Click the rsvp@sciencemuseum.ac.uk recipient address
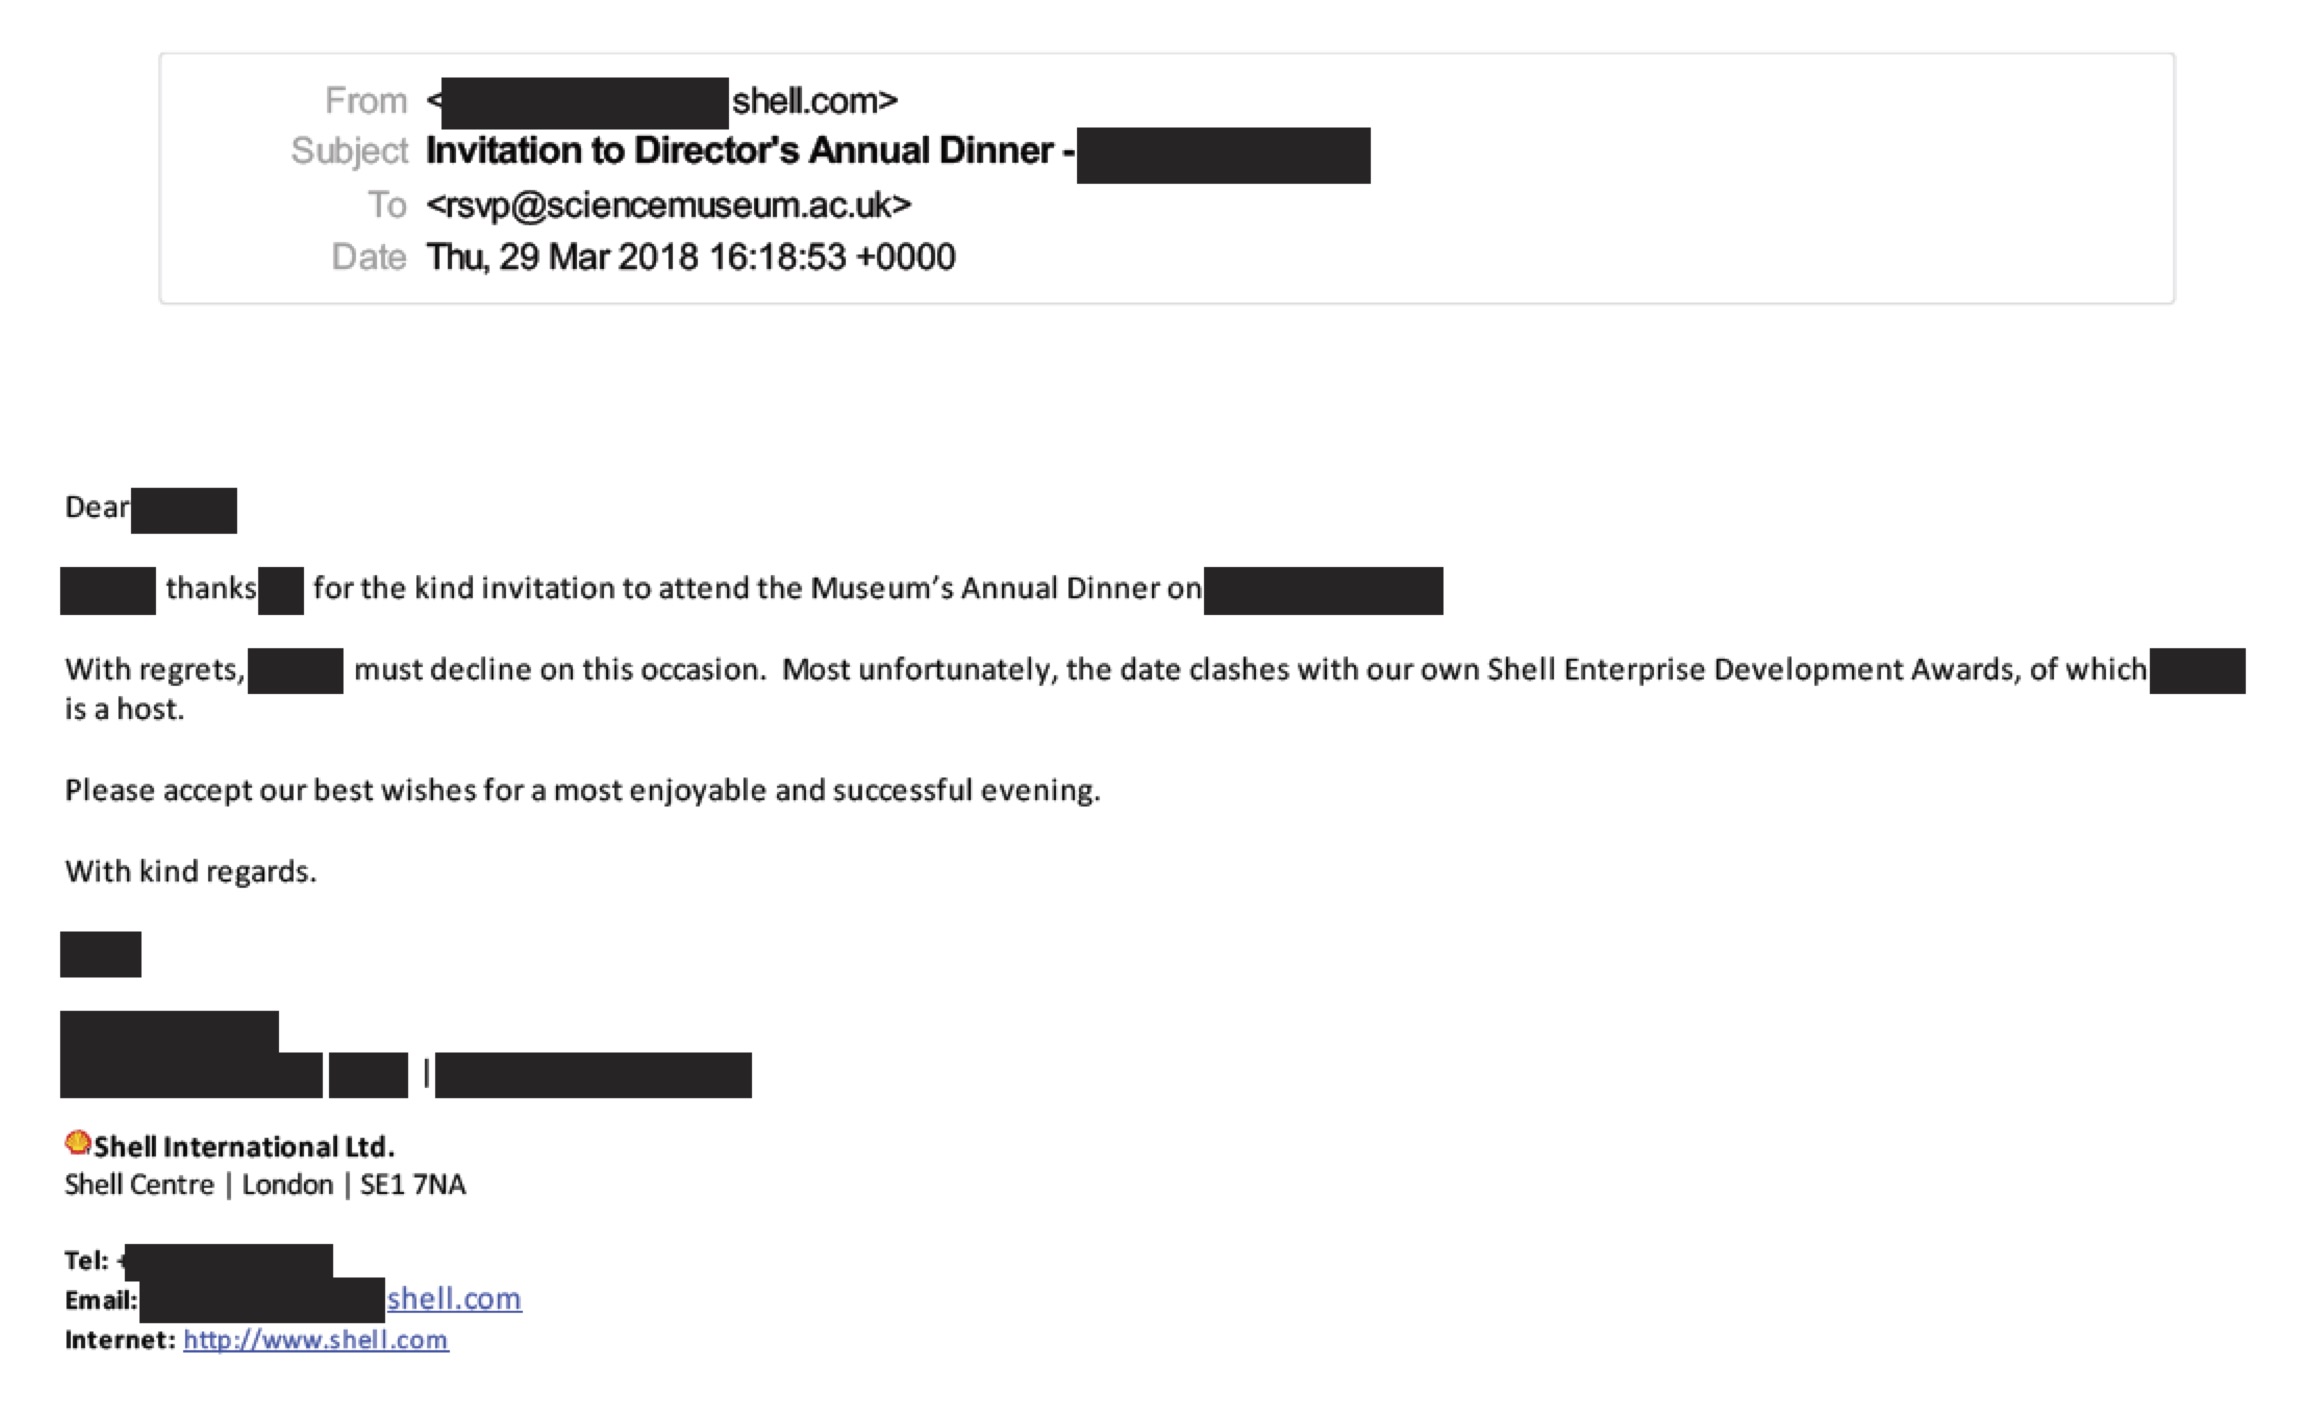Image resolution: width=2298 pixels, height=1410 pixels. click(x=668, y=205)
